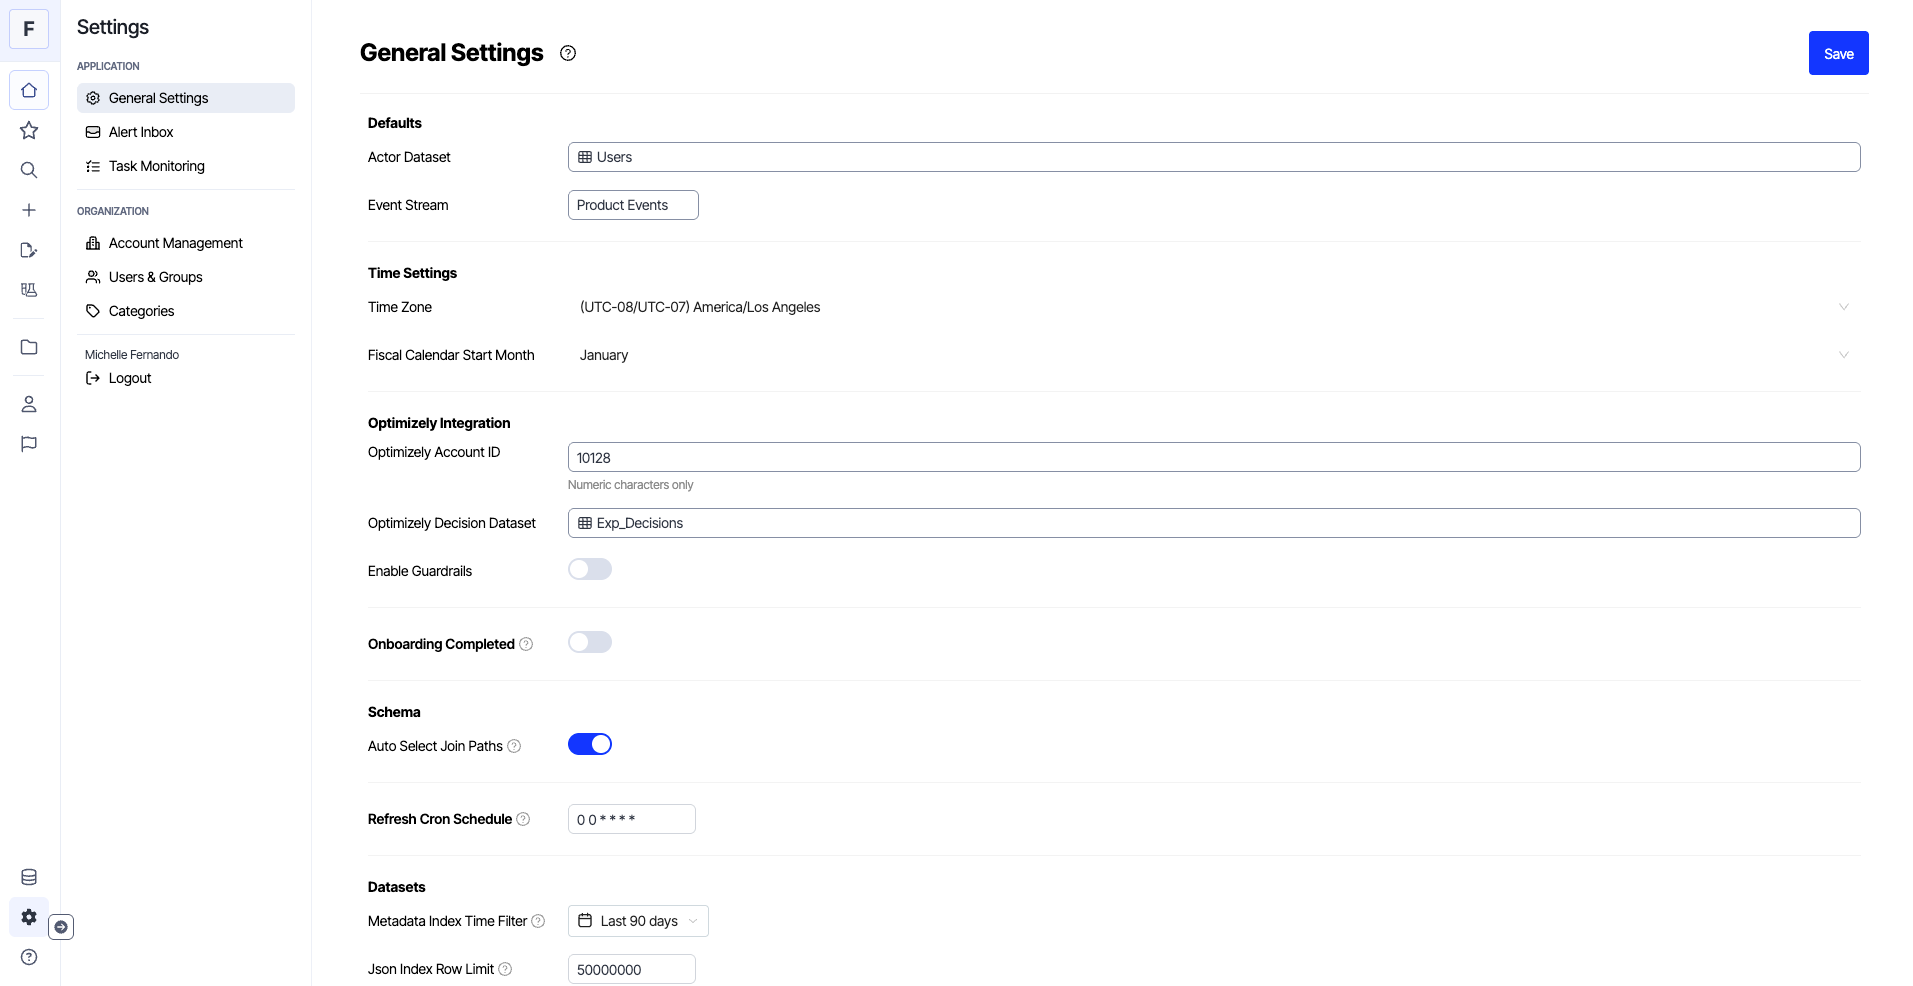Enable the Guardrails toggle
Image resolution: width=1913 pixels, height=986 pixels.
coord(589,570)
